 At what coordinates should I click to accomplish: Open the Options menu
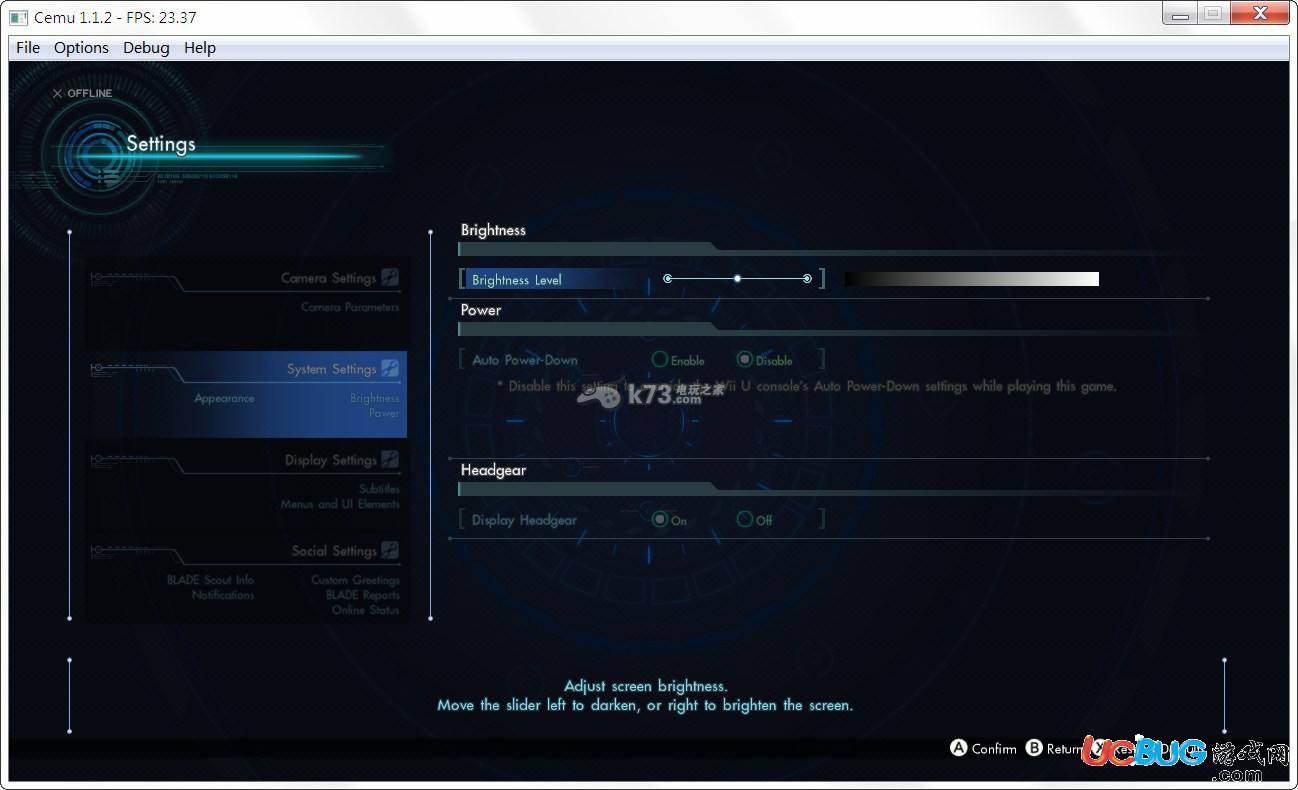click(x=81, y=47)
